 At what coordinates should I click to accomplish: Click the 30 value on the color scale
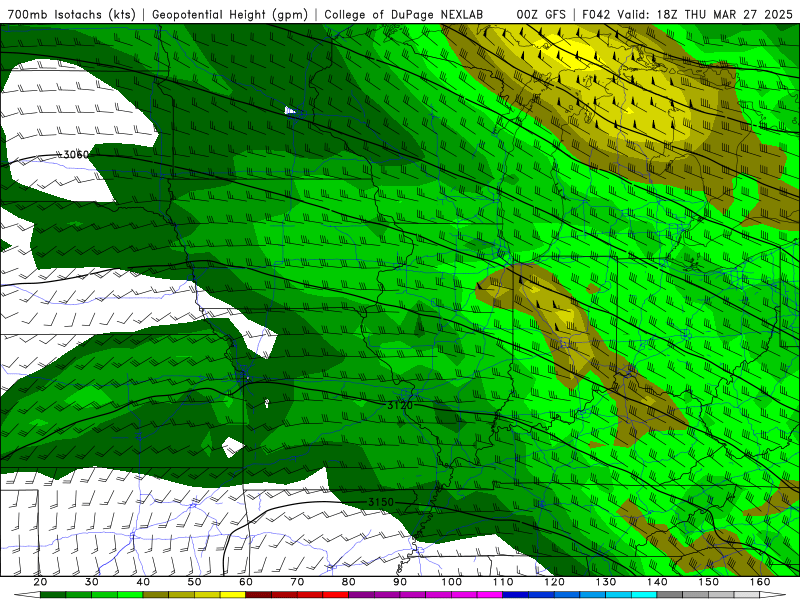[x=92, y=582]
